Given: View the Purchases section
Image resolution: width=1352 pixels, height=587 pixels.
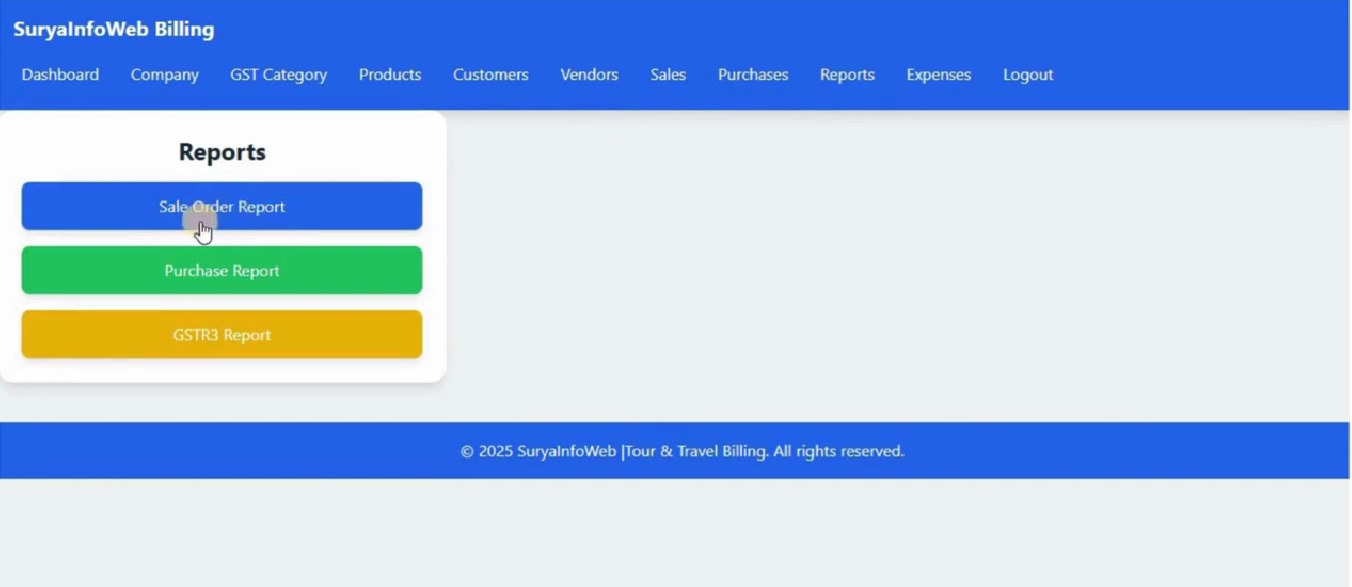Looking at the screenshot, I should [752, 74].
